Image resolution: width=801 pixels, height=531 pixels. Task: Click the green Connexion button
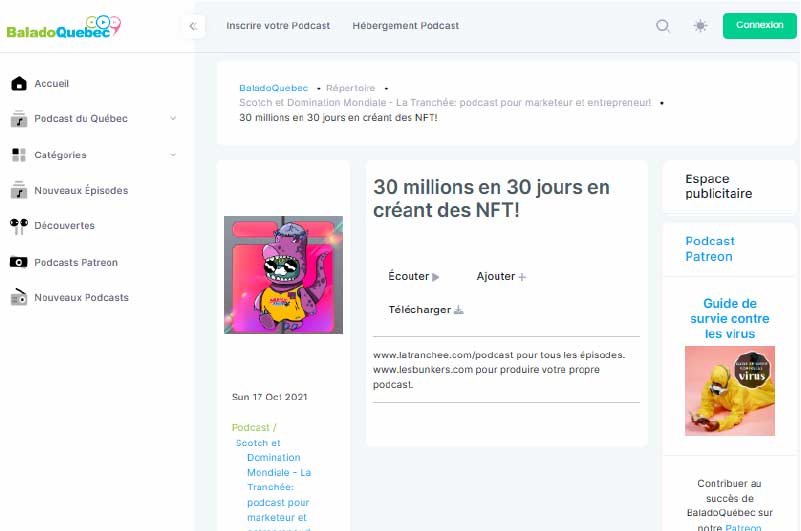(x=760, y=26)
